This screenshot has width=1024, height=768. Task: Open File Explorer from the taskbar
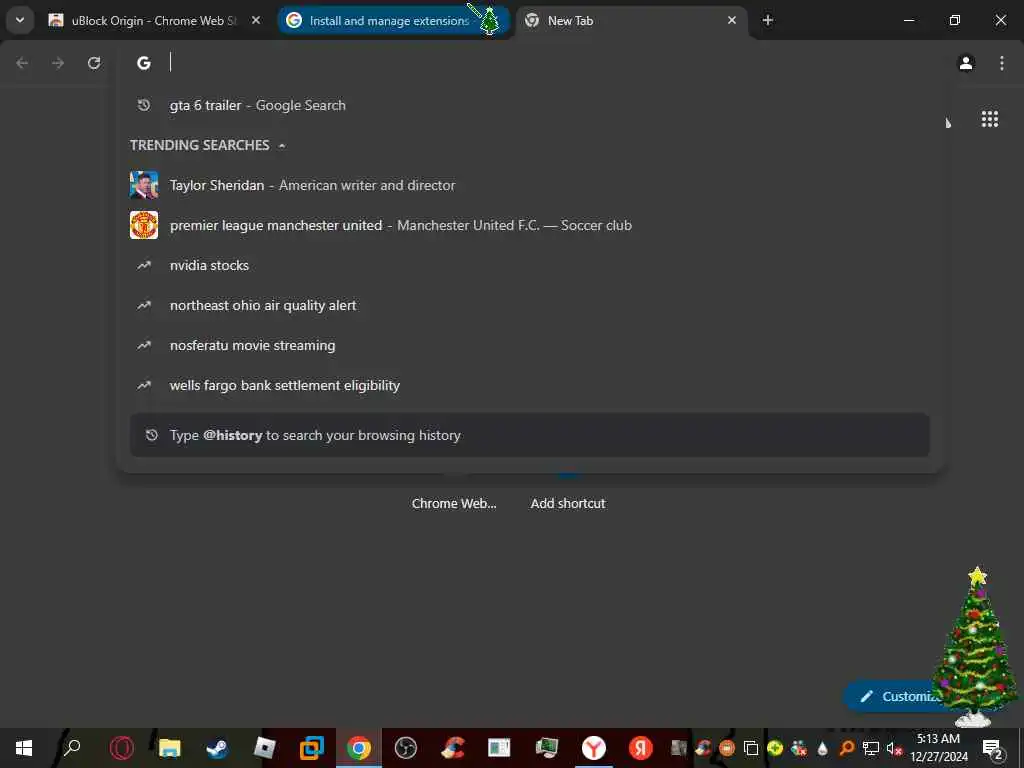pos(169,748)
